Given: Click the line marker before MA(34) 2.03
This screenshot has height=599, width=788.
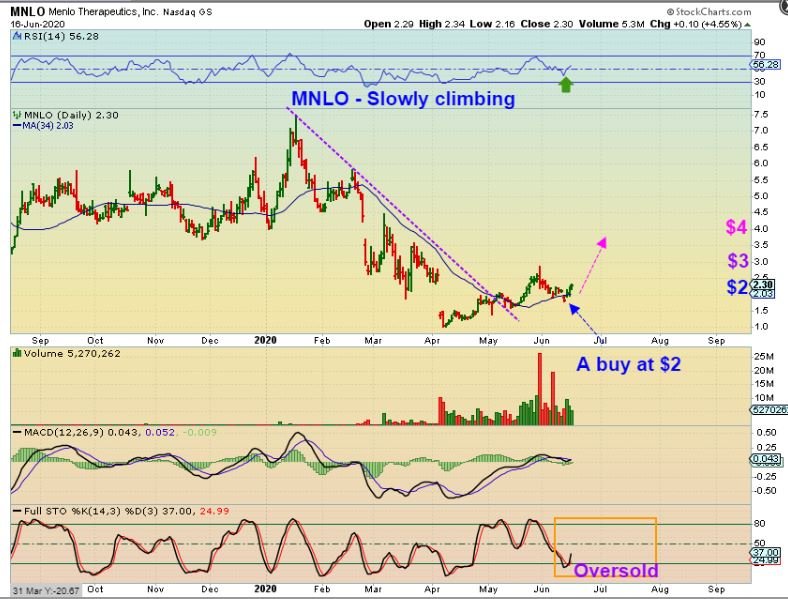Looking at the screenshot, I should tap(17, 126).
